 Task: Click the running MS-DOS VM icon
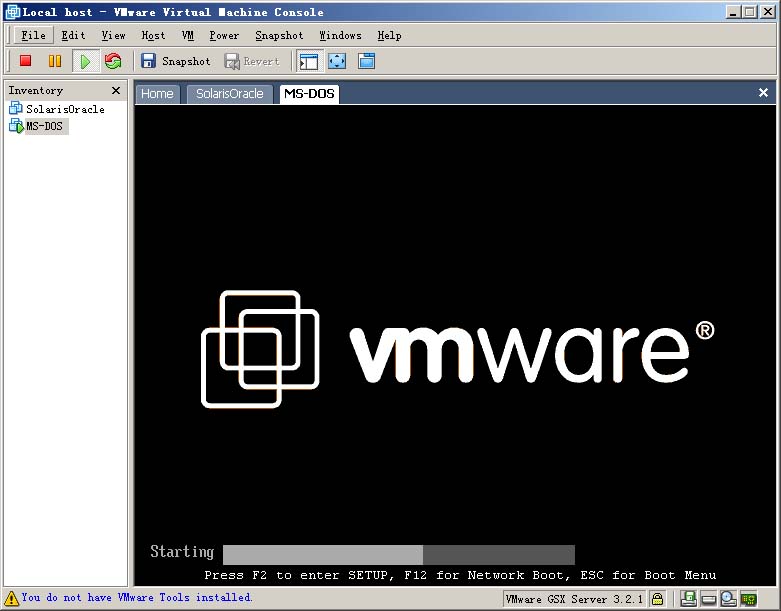[x=16, y=125]
